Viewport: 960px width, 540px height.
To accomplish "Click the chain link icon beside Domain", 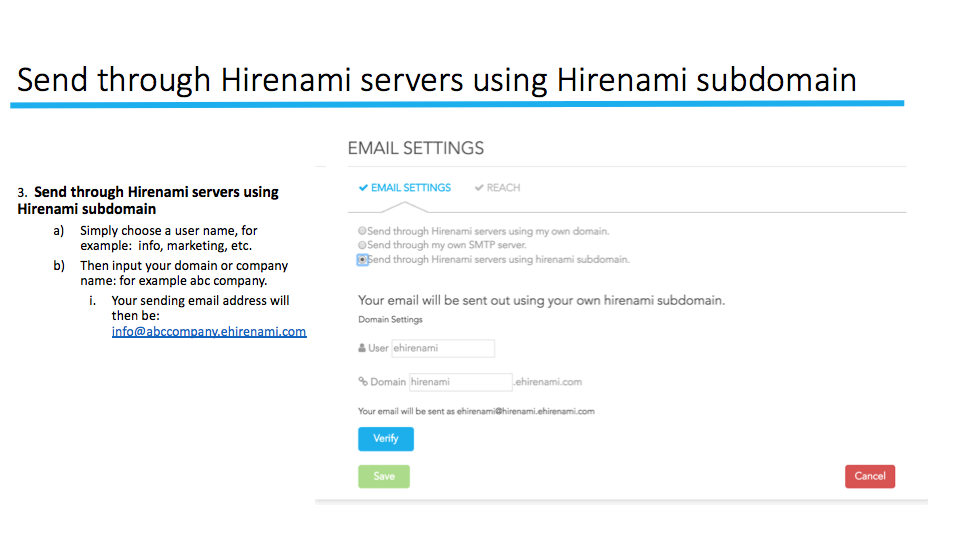I will (363, 381).
